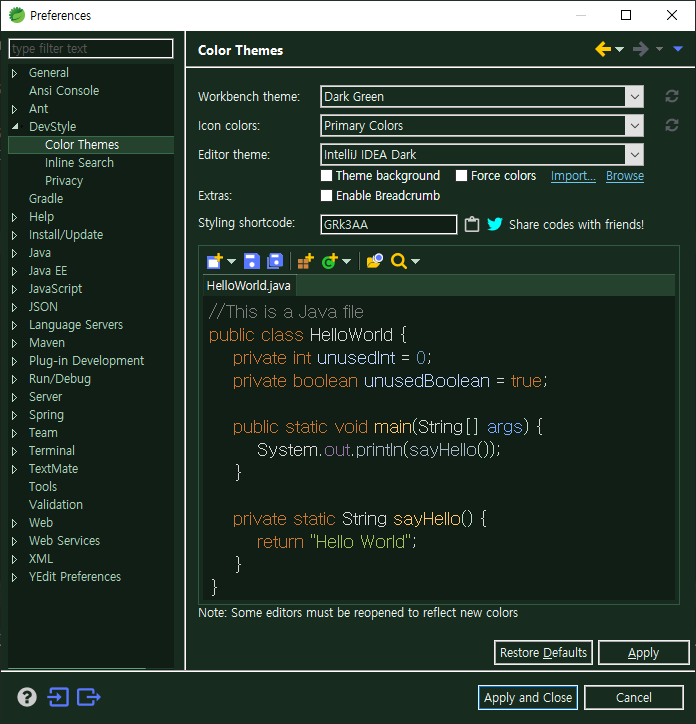Image resolution: width=696 pixels, height=724 pixels.
Task: Enable the Force colors checkbox
Action: 461,176
